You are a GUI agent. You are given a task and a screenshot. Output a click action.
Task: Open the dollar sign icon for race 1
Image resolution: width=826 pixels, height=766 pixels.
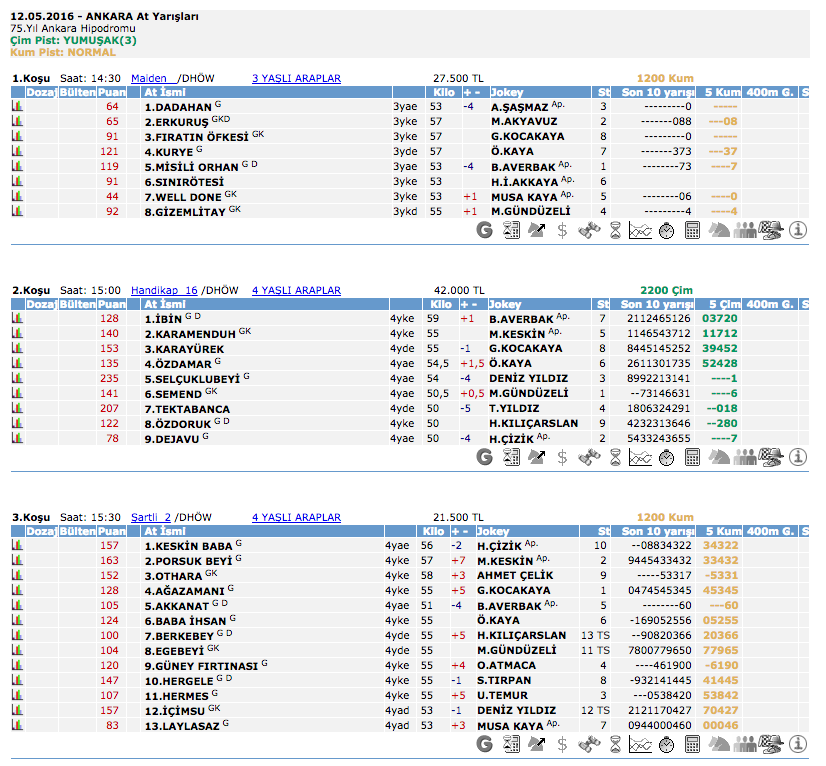coord(563,231)
